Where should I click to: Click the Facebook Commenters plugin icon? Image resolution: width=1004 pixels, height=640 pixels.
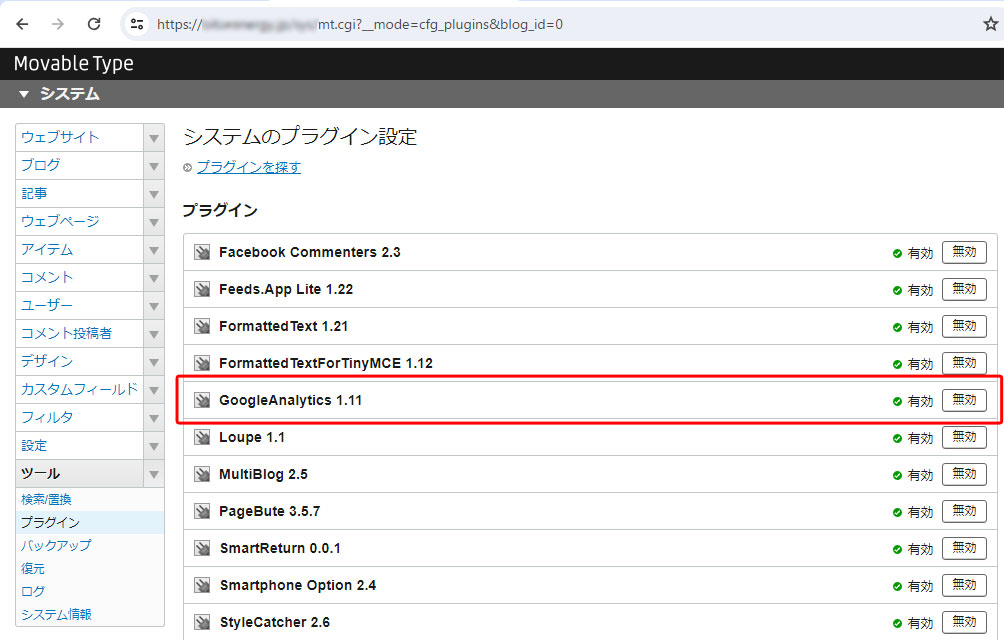202,252
